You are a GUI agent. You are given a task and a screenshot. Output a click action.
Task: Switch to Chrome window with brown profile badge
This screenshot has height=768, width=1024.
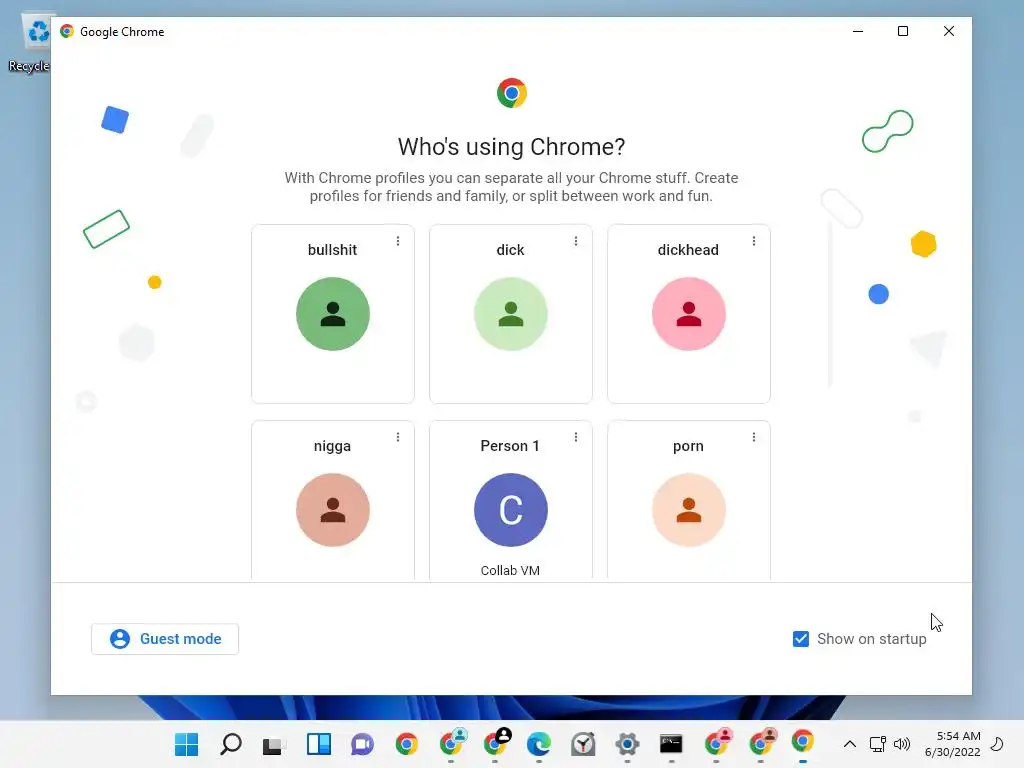point(761,743)
